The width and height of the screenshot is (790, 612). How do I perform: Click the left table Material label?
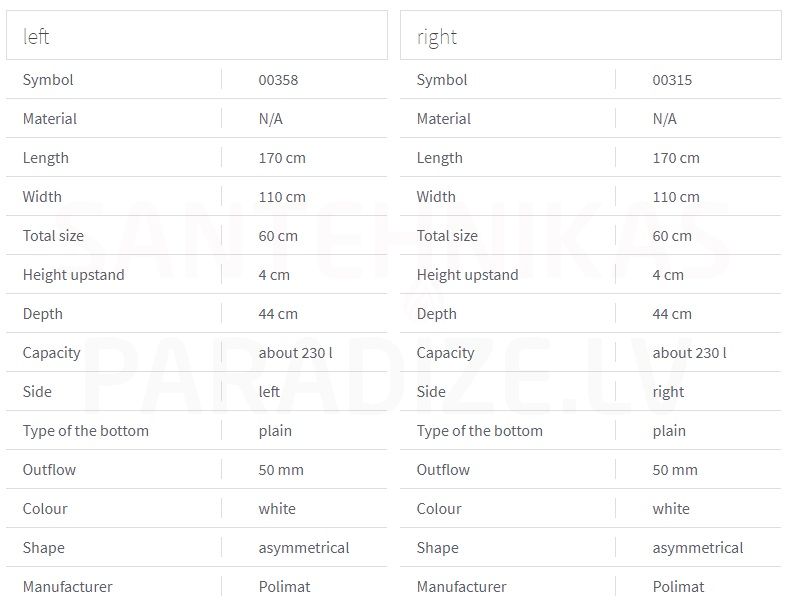[x=50, y=119]
